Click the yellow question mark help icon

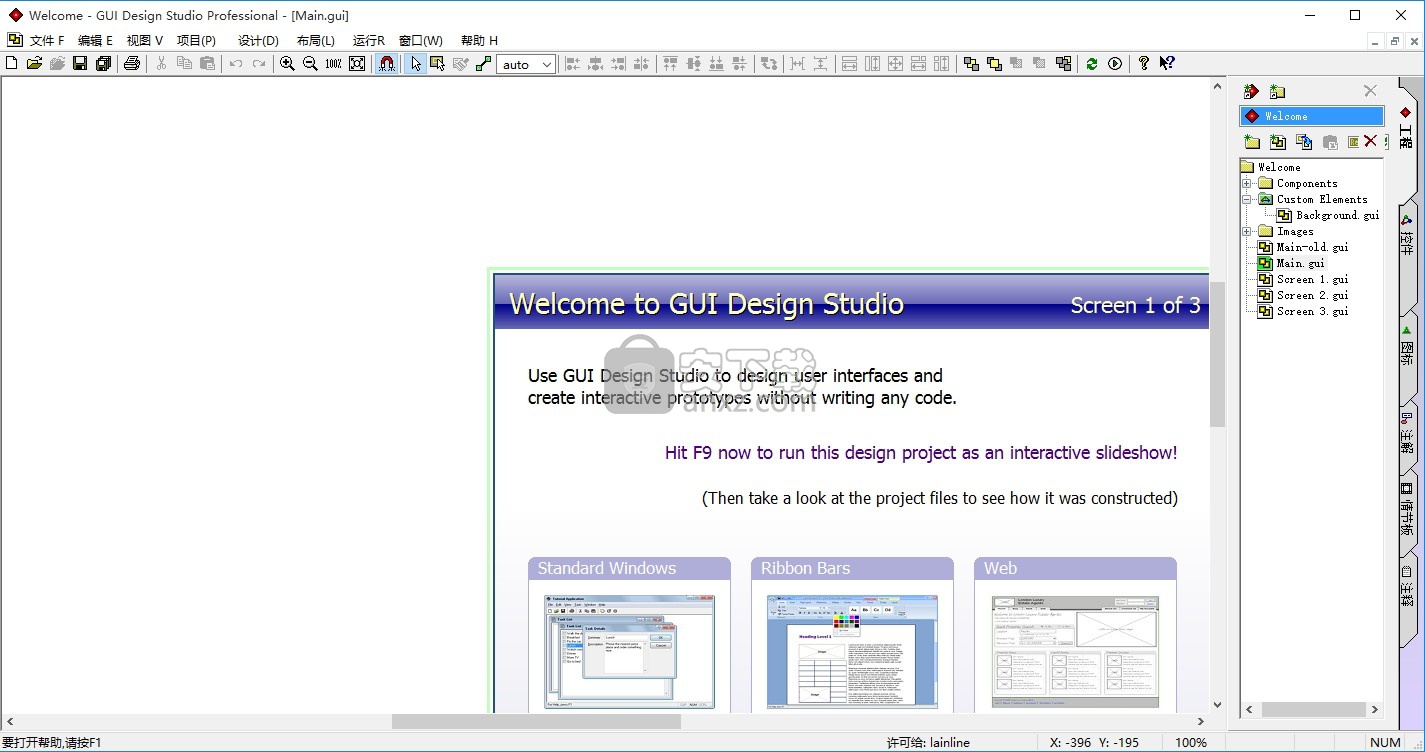click(1144, 63)
